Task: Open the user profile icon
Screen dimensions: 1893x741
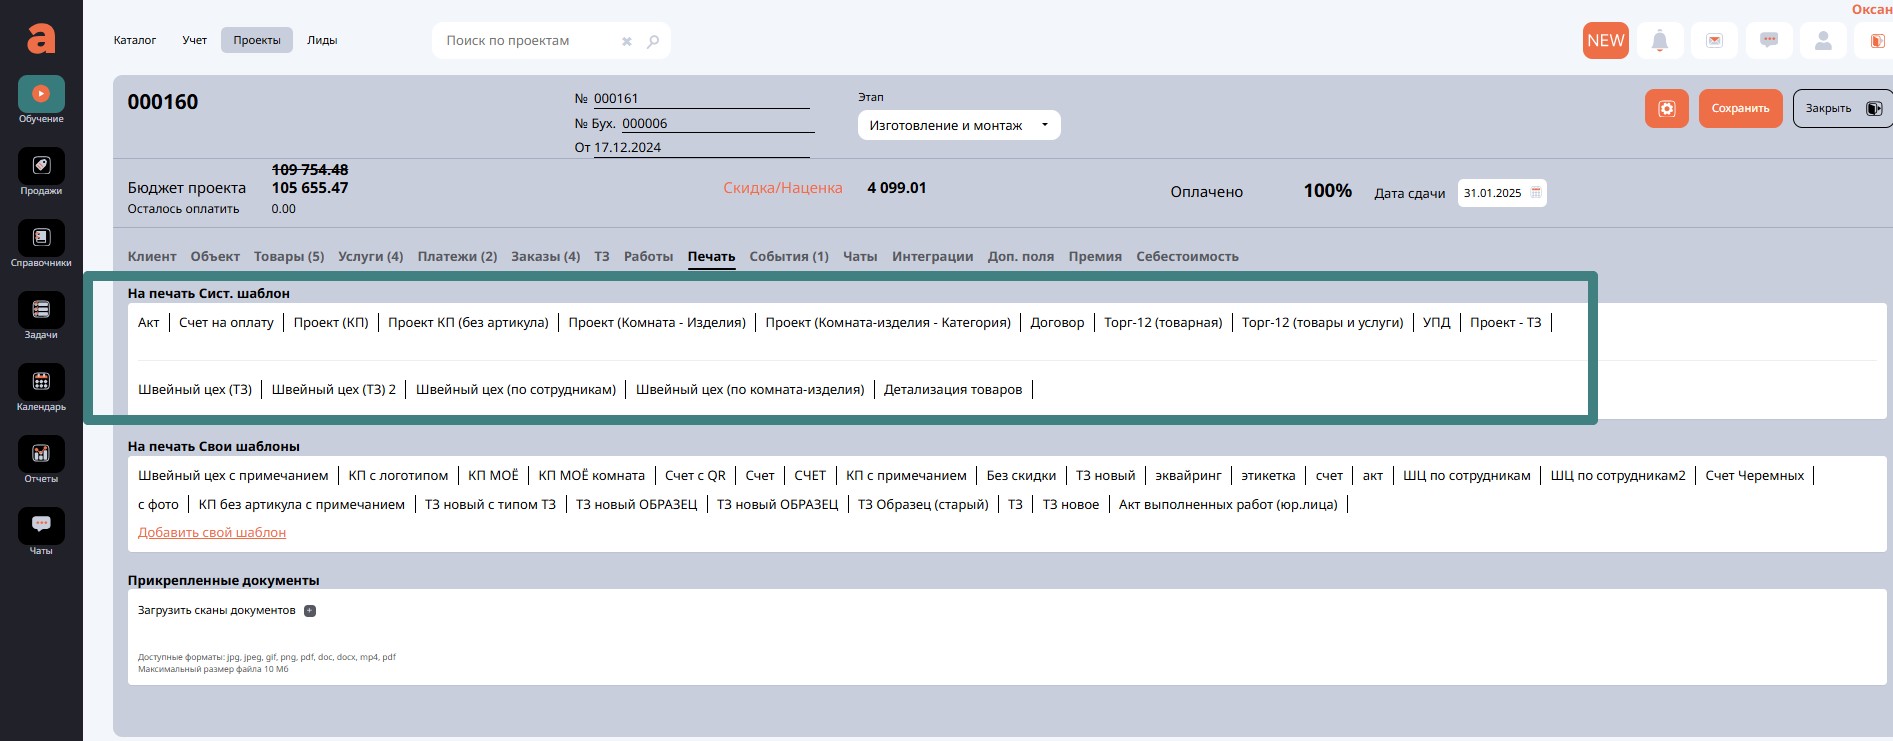Action: [1823, 41]
